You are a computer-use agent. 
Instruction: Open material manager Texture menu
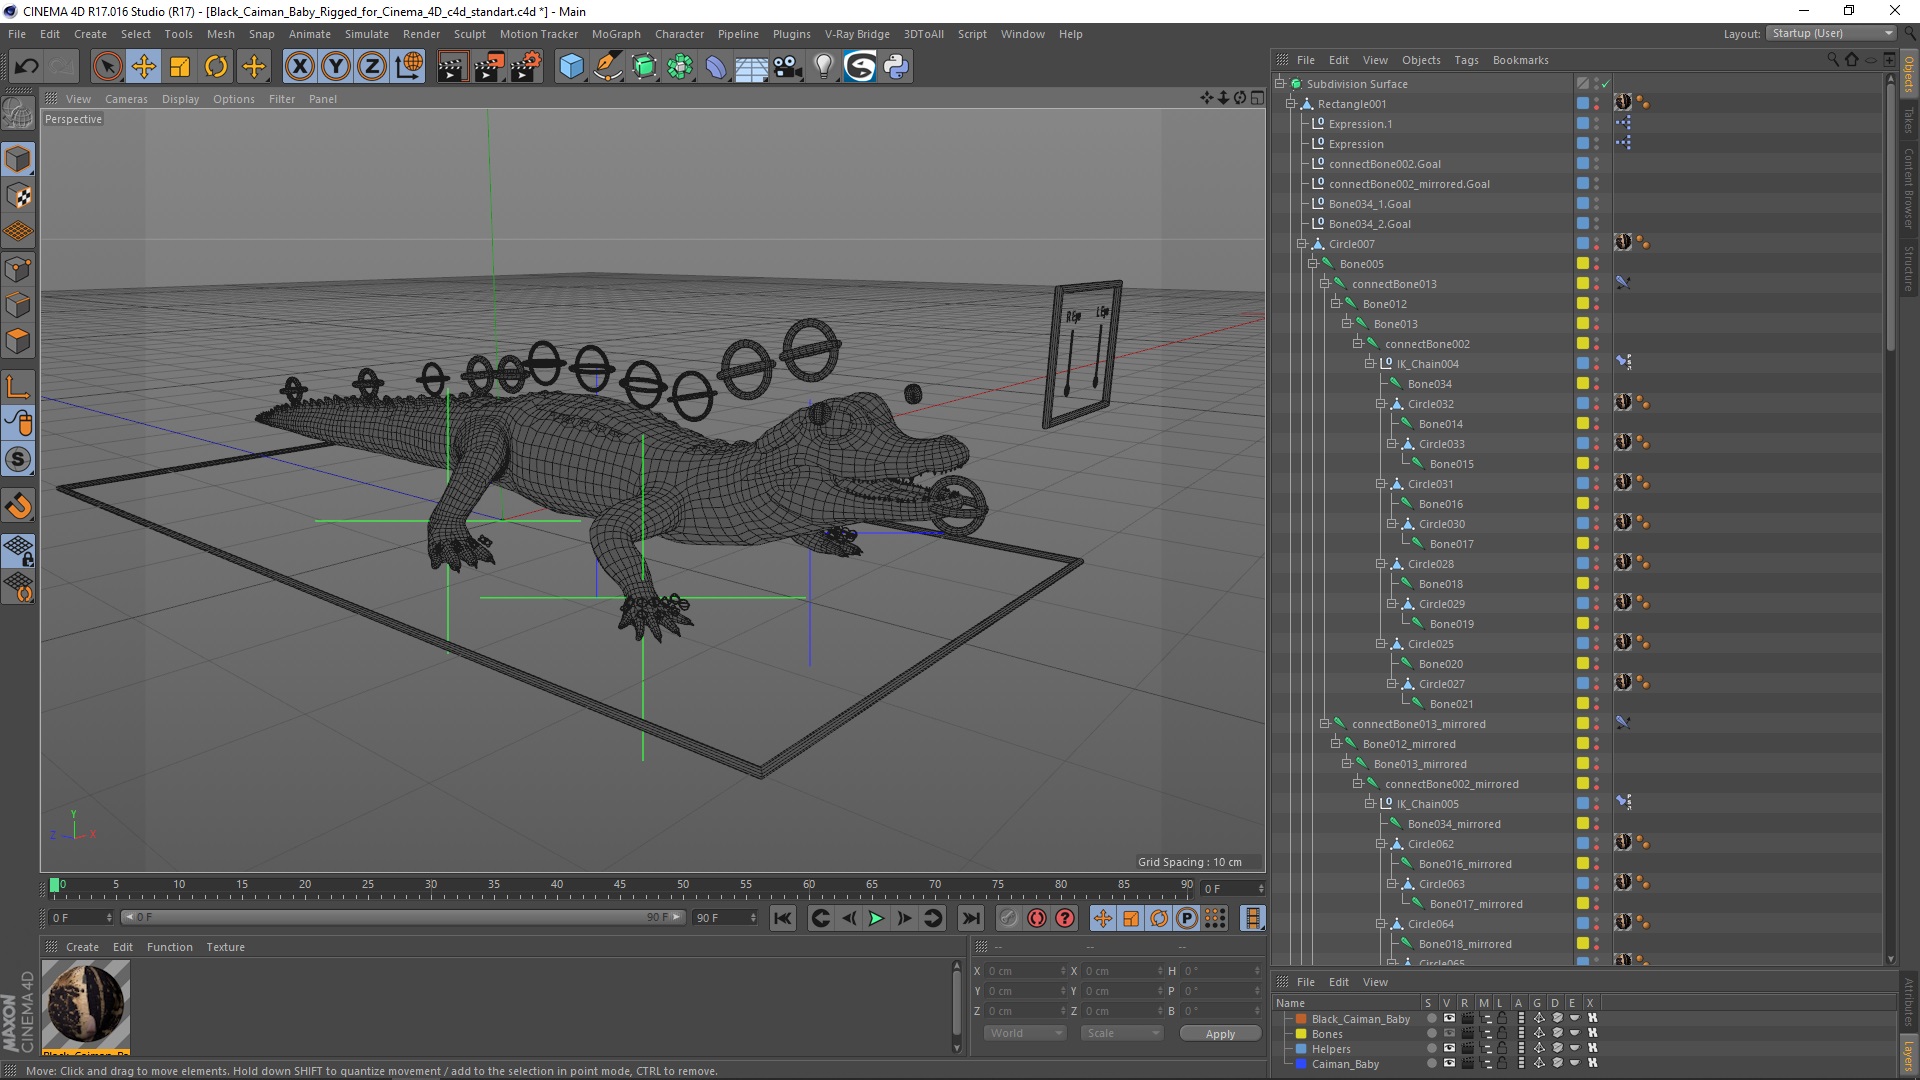(x=225, y=947)
